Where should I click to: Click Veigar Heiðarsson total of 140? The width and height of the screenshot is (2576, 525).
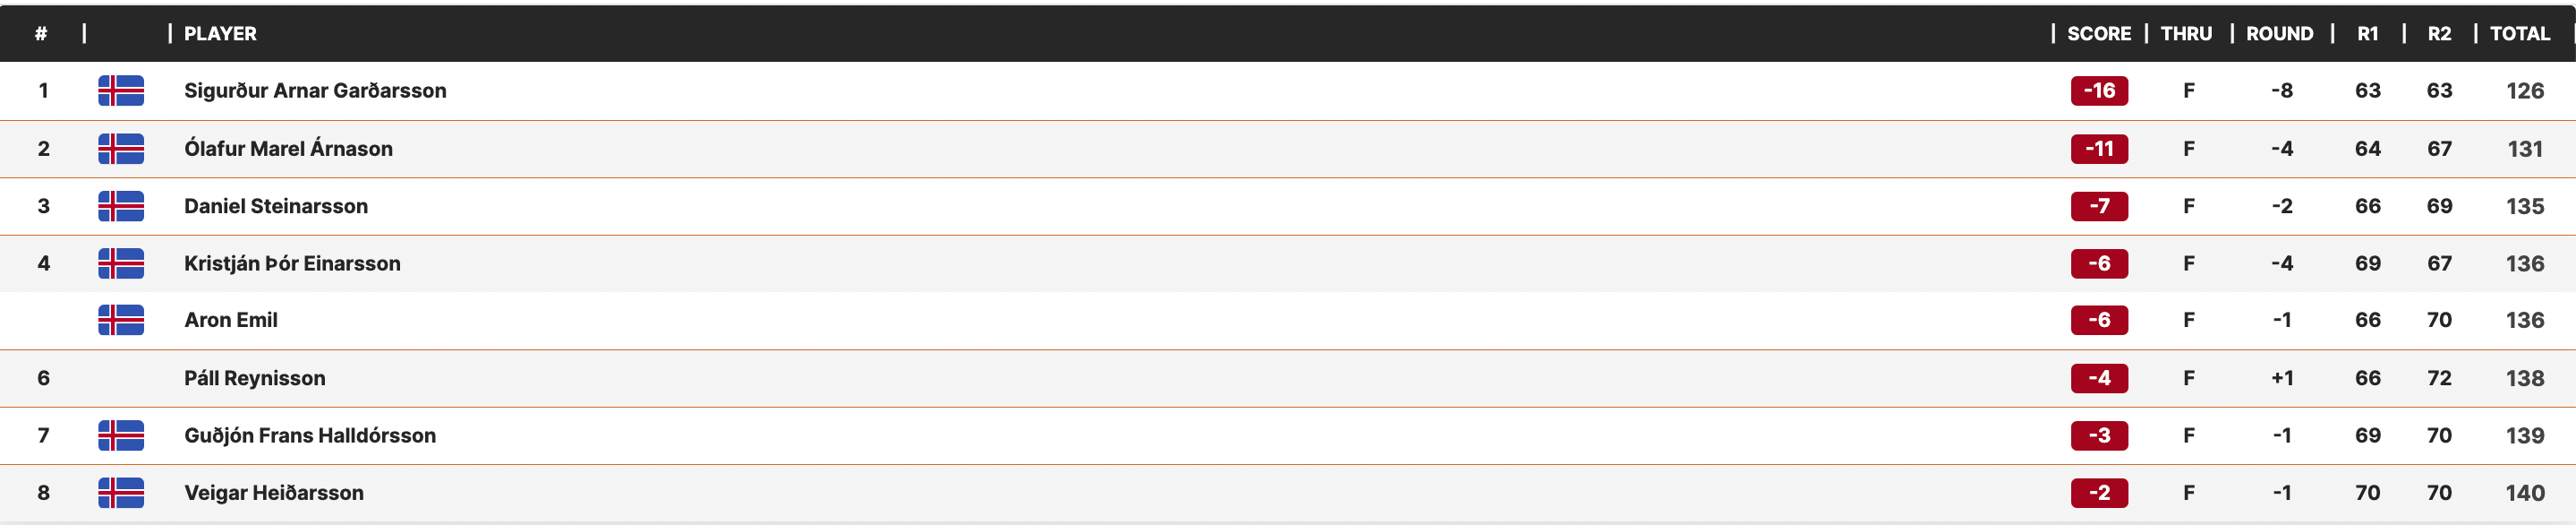point(2524,493)
